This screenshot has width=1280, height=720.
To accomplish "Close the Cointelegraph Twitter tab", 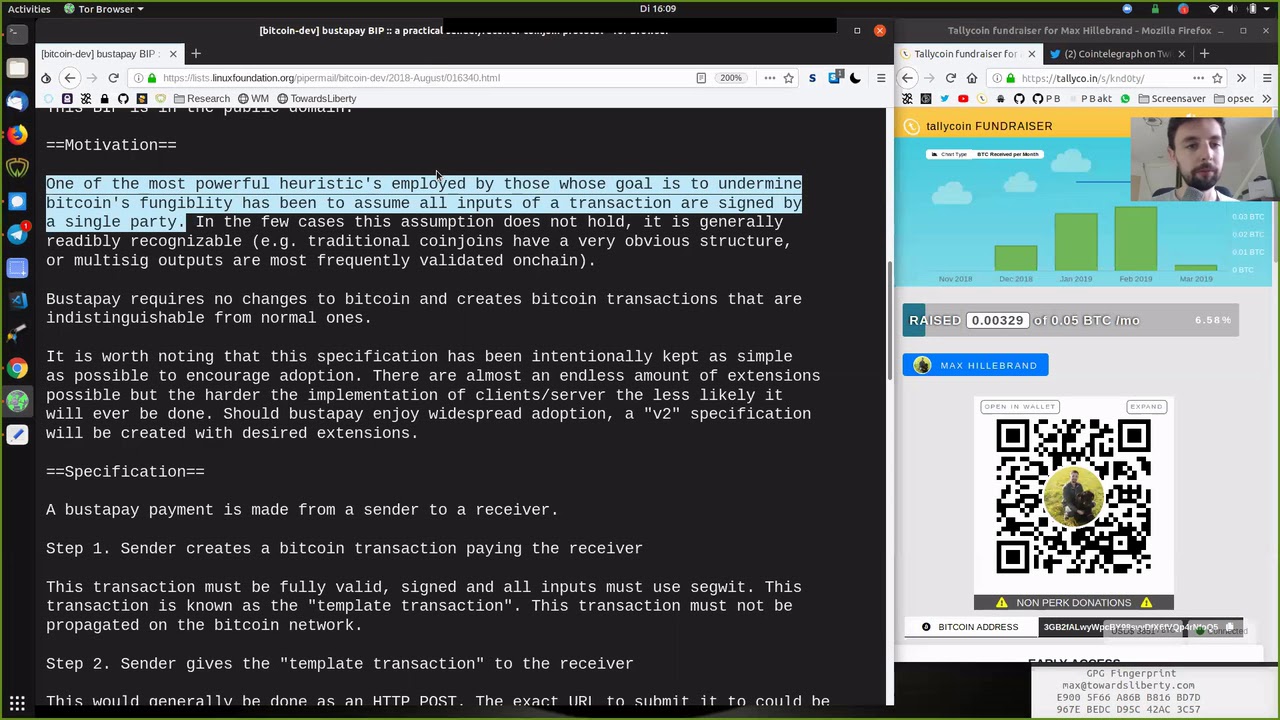I will point(1181,54).
